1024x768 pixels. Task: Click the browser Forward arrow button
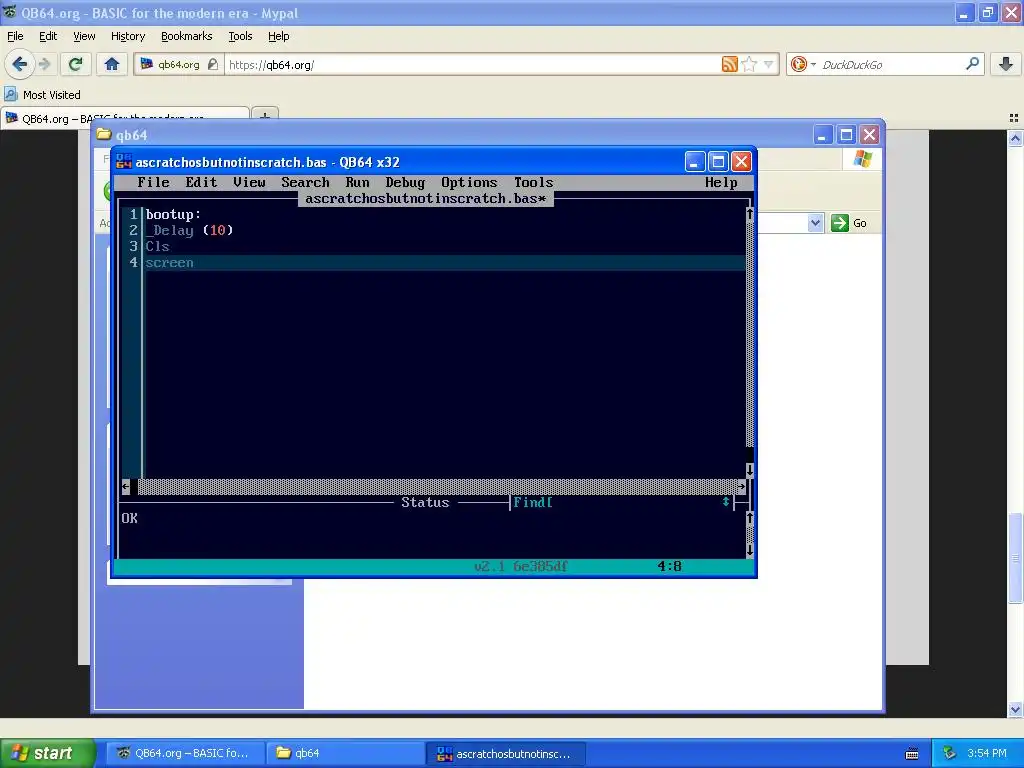(44, 64)
